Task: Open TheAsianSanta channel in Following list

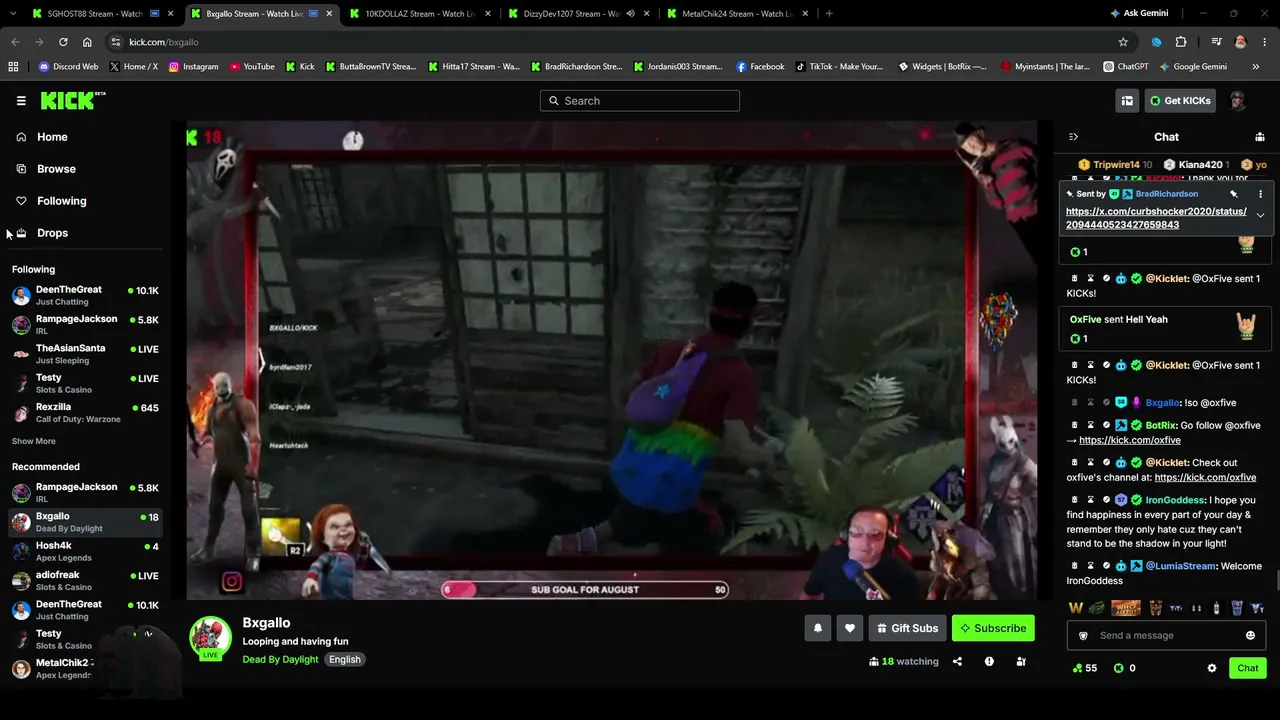Action: (86, 354)
